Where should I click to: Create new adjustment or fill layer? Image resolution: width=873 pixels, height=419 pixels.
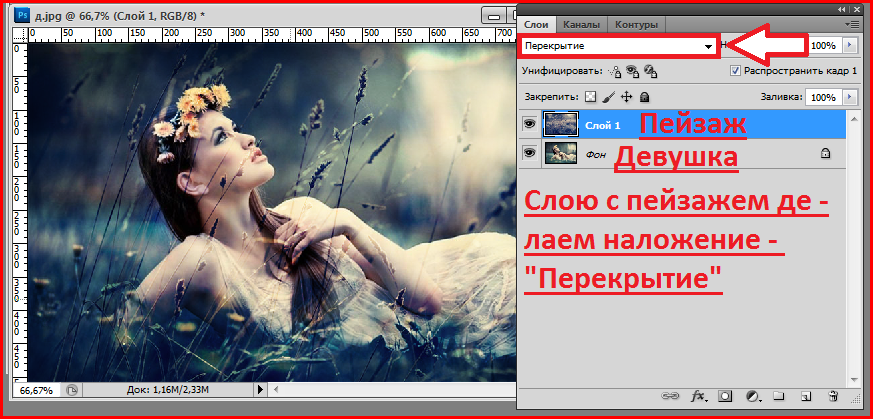click(x=753, y=396)
